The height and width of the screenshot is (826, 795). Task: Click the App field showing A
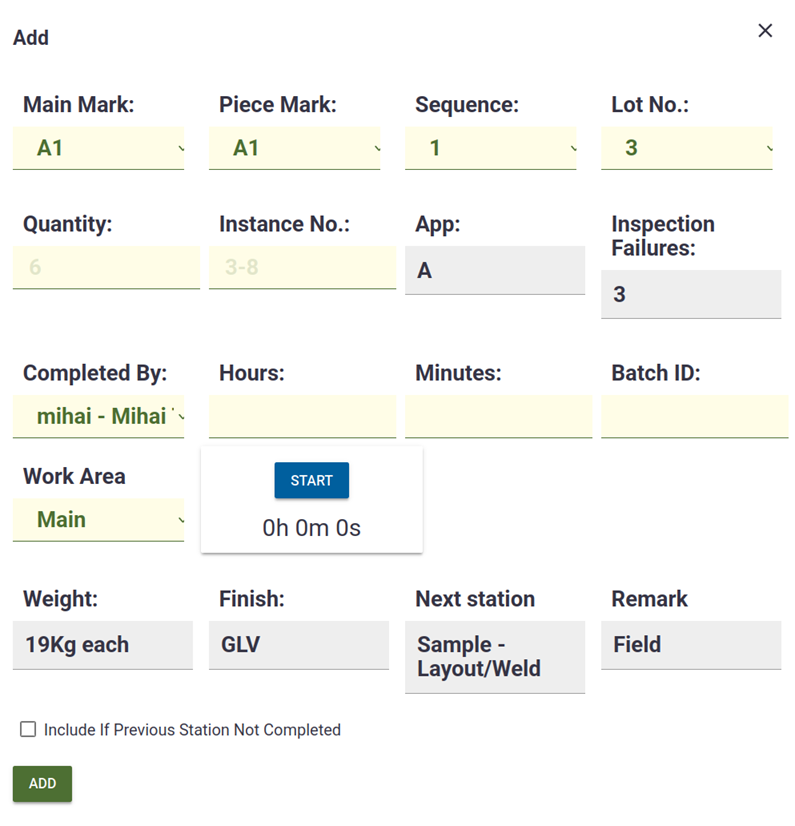click(495, 271)
